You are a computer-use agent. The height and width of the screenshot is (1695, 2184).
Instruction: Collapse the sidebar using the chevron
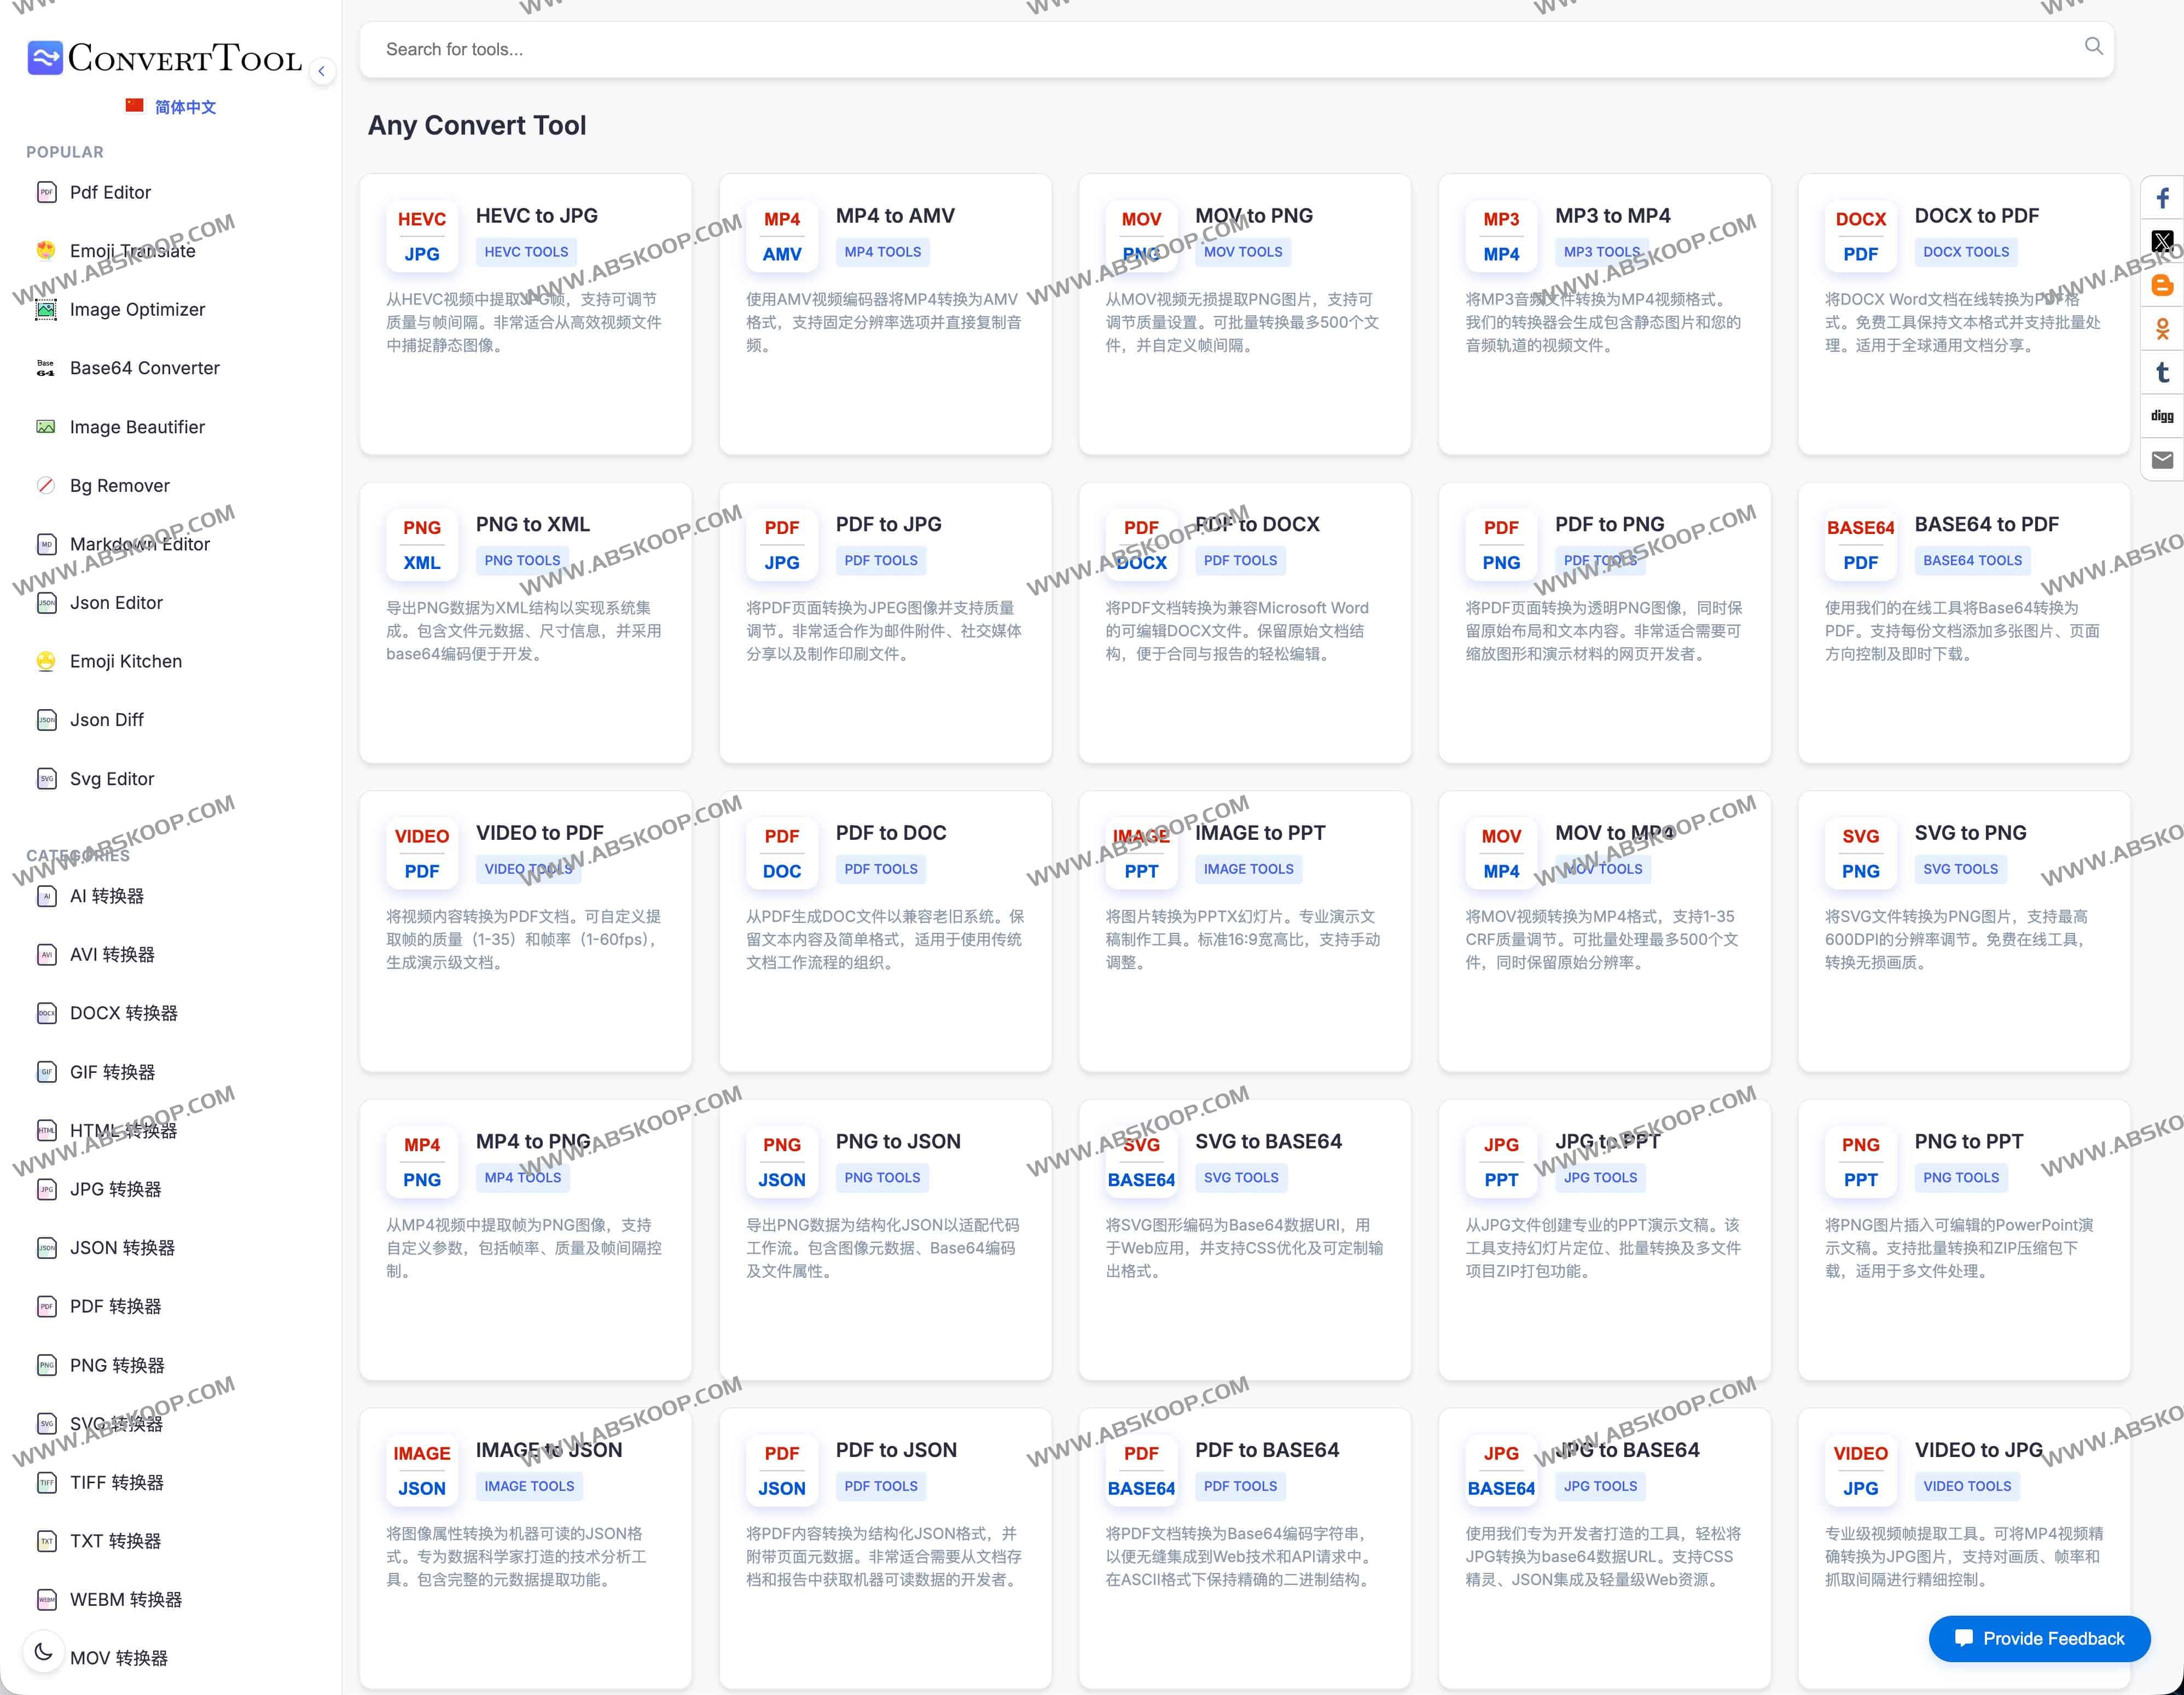(x=322, y=71)
